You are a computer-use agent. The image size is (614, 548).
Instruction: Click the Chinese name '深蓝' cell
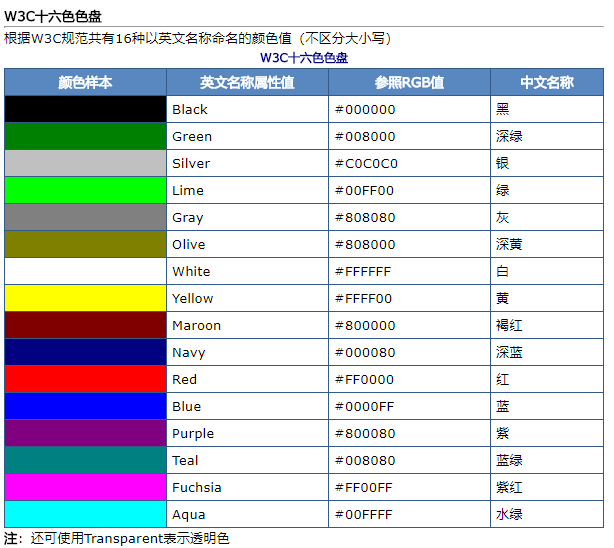tap(547, 353)
